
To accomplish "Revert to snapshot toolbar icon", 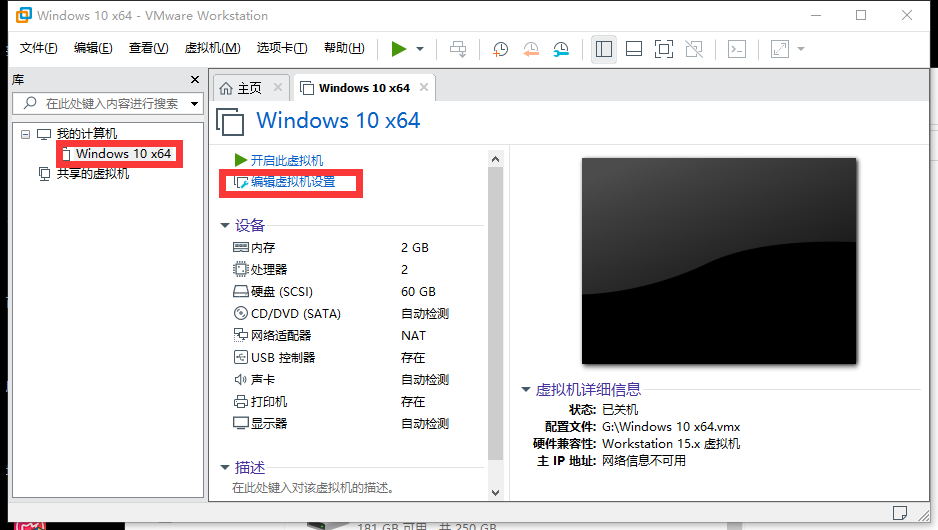I will 531,49.
